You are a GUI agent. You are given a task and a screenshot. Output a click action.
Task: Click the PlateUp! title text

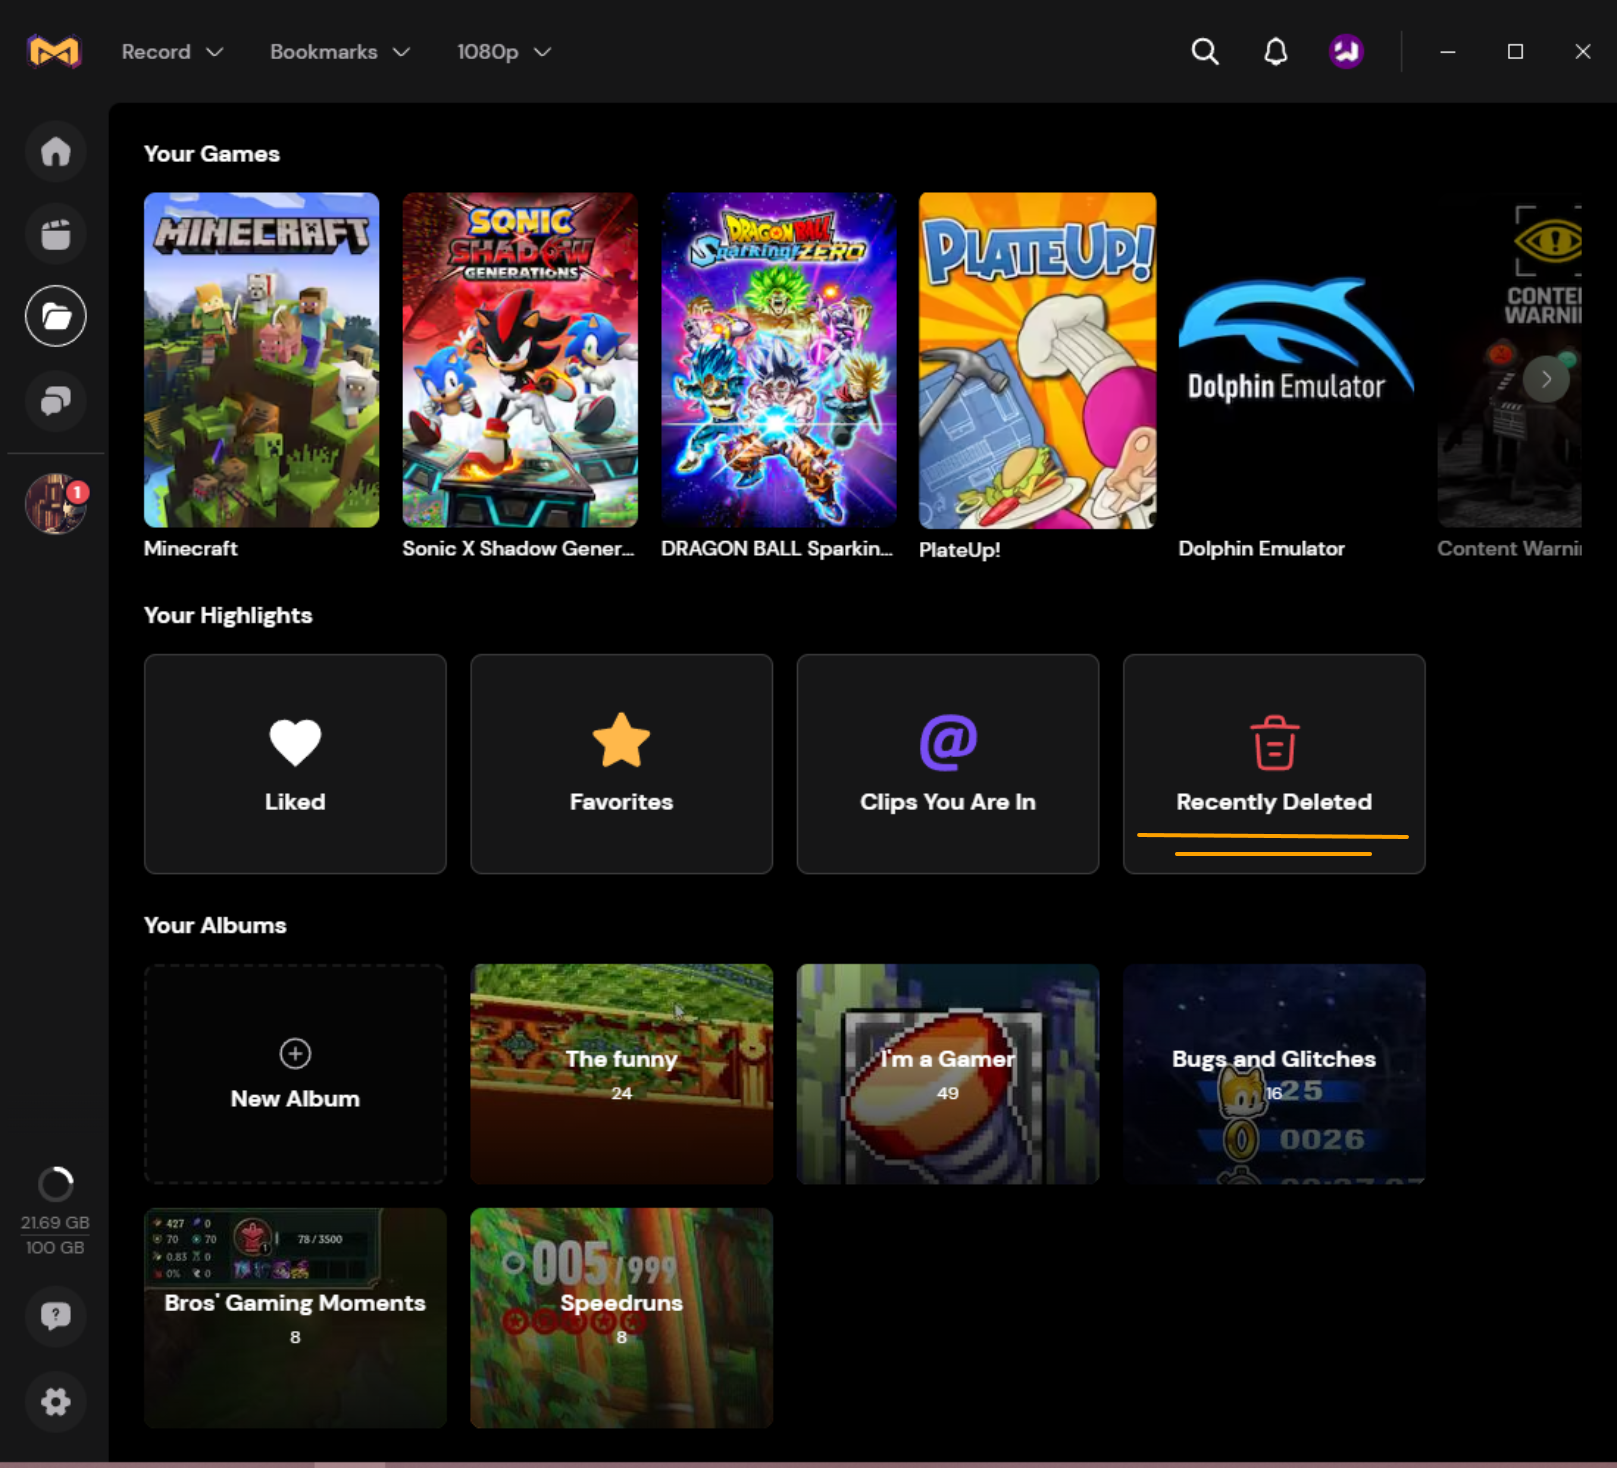coord(960,549)
